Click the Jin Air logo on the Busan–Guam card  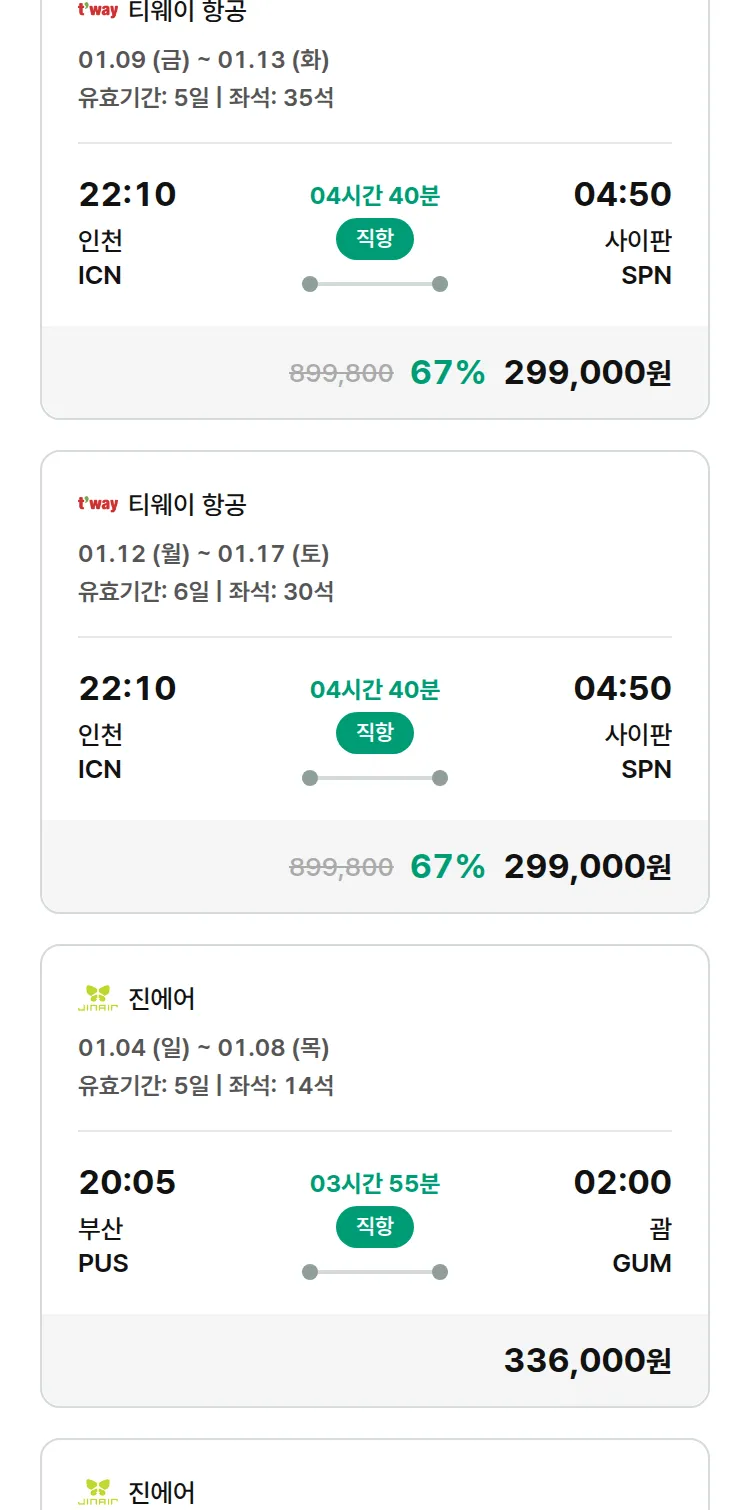click(98, 998)
